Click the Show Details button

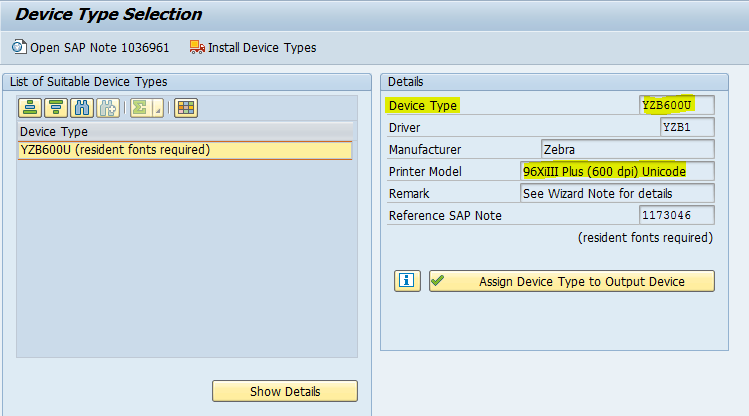[x=285, y=391]
